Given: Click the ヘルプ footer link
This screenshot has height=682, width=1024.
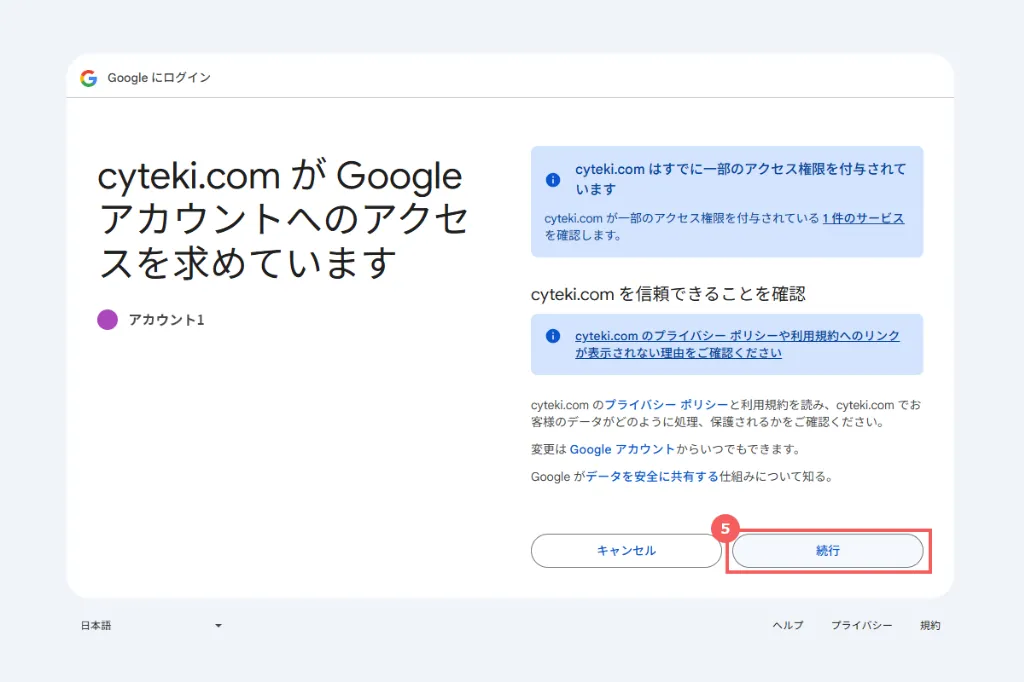Looking at the screenshot, I should click(788, 626).
